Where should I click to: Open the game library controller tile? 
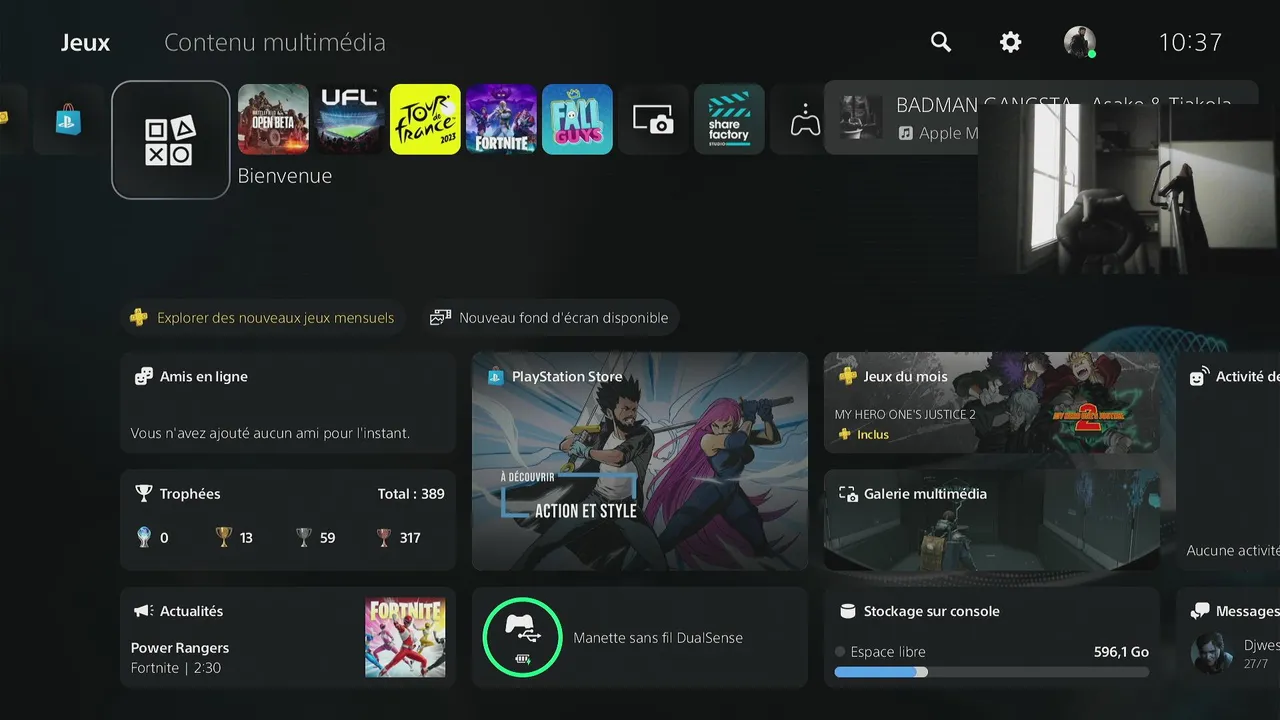click(805, 119)
